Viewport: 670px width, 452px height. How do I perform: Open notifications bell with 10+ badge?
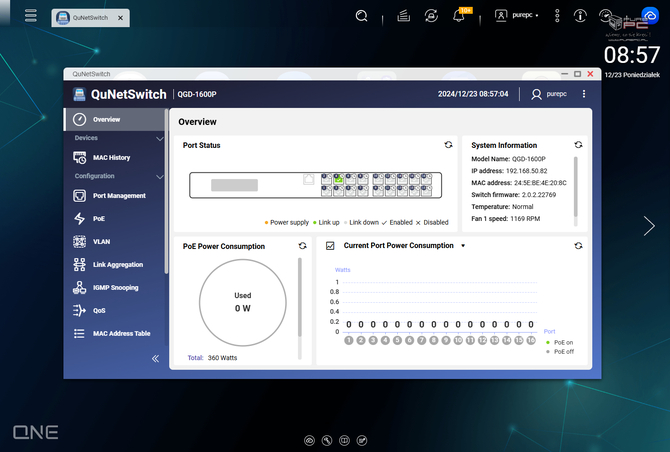tap(460, 16)
